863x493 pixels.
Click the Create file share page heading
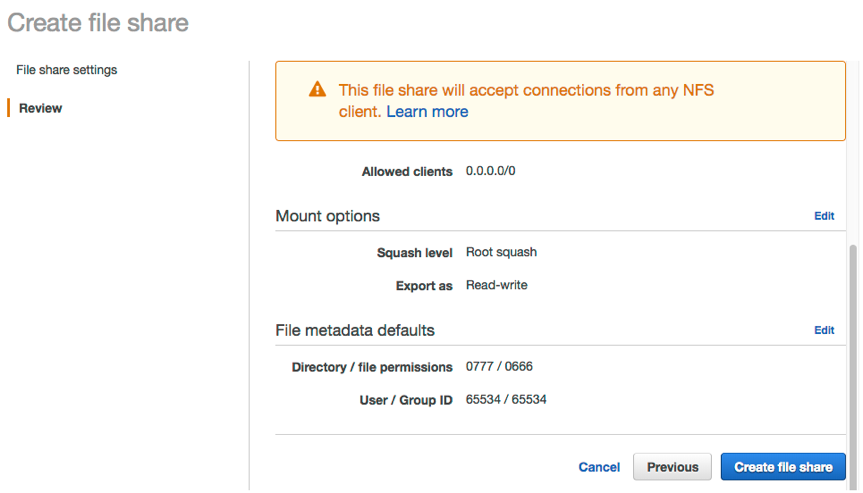pyautogui.click(x=98, y=23)
